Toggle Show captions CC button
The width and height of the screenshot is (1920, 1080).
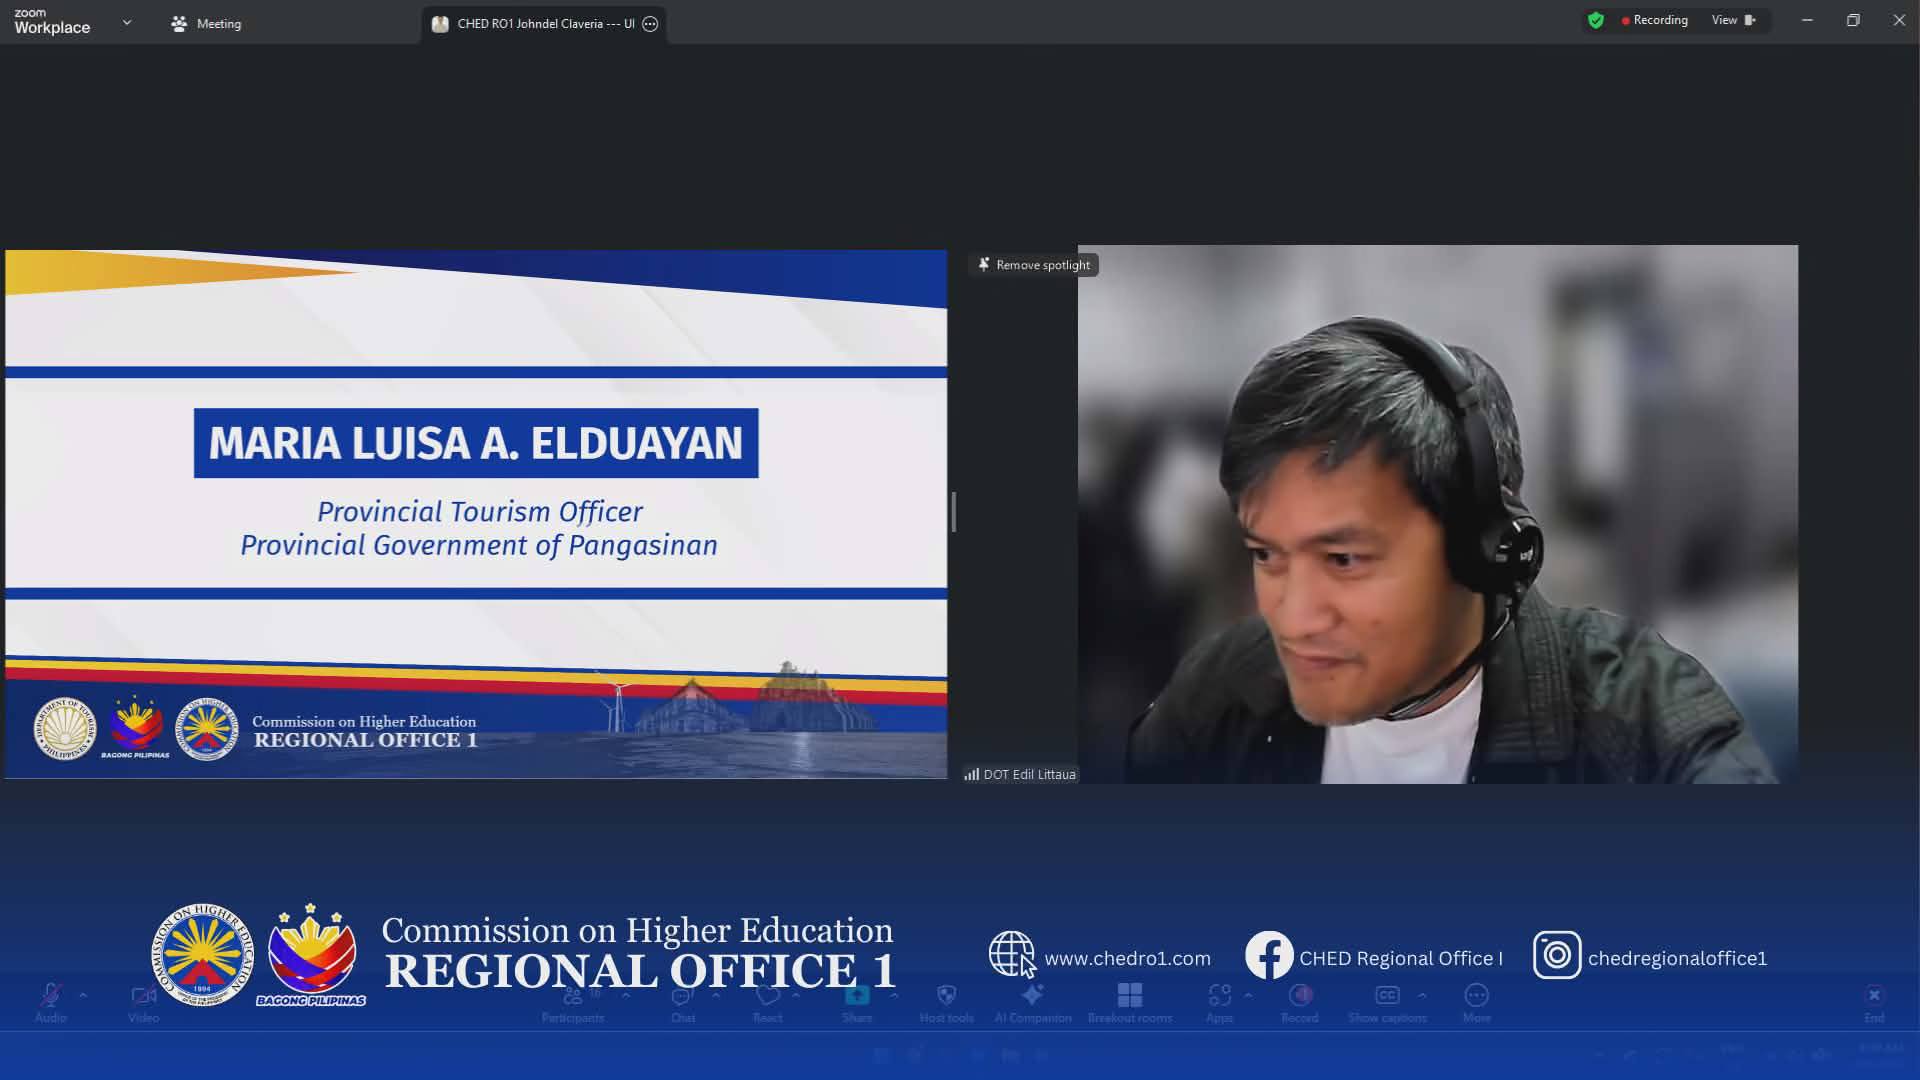(1387, 996)
